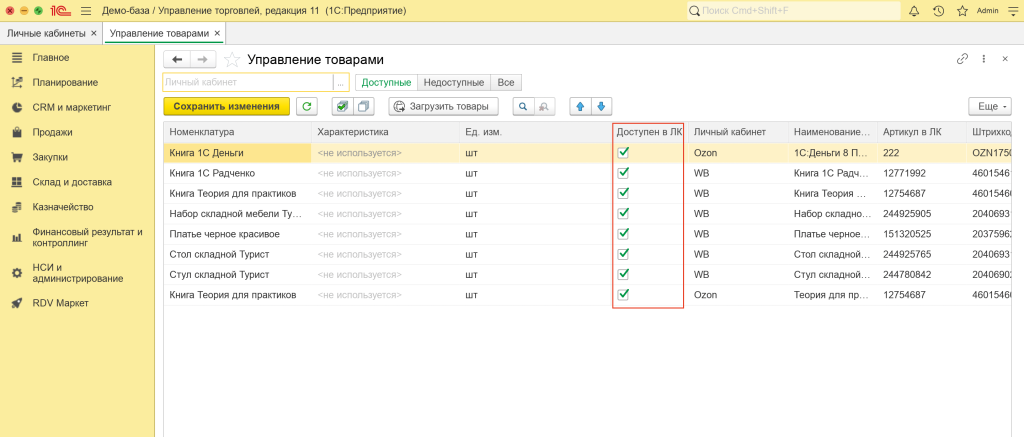Toggle checkbox for Стол складной Турист
Image resolution: width=1024 pixels, height=437 pixels.
pyautogui.click(x=623, y=253)
